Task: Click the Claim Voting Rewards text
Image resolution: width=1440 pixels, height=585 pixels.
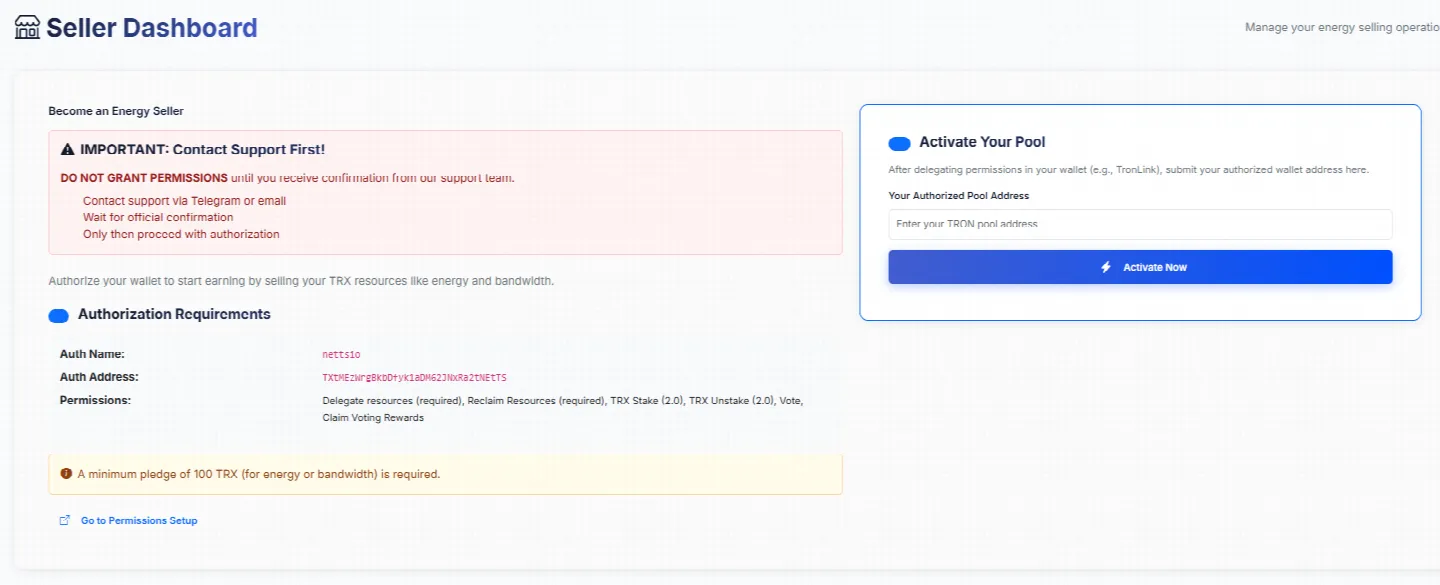Action: (373, 418)
